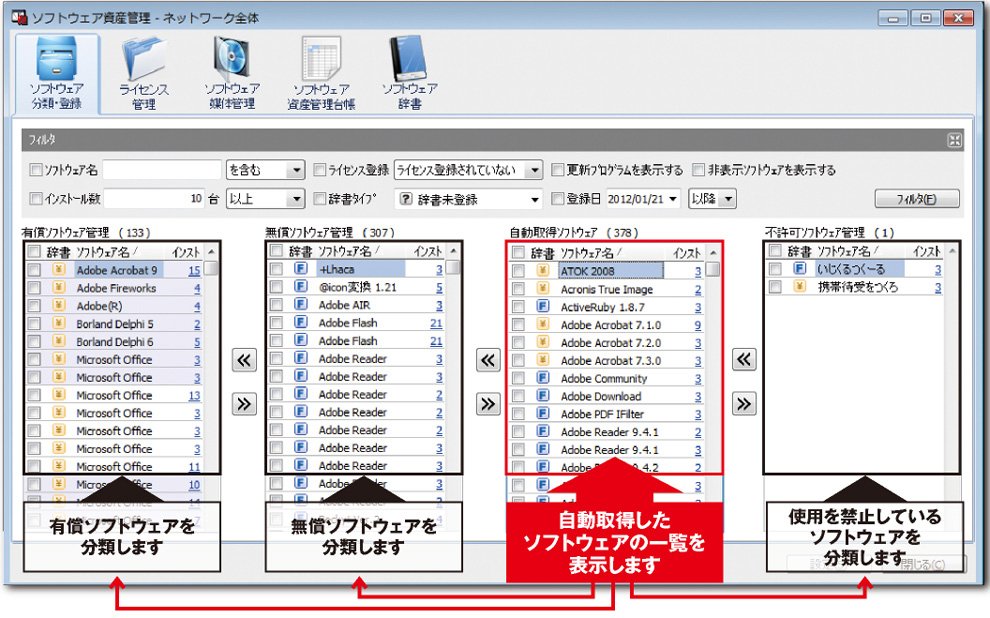Click the paid icon beside Borland Delphi 6

point(59,342)
